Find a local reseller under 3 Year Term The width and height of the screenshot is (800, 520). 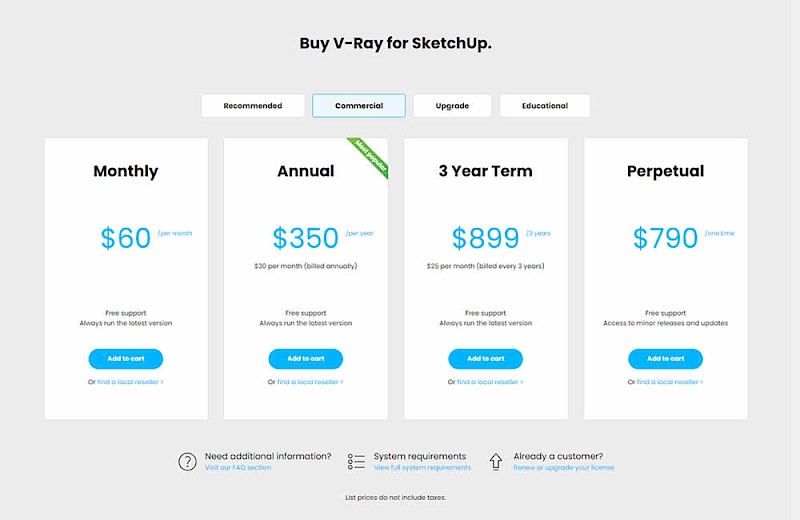coord(490,382)
